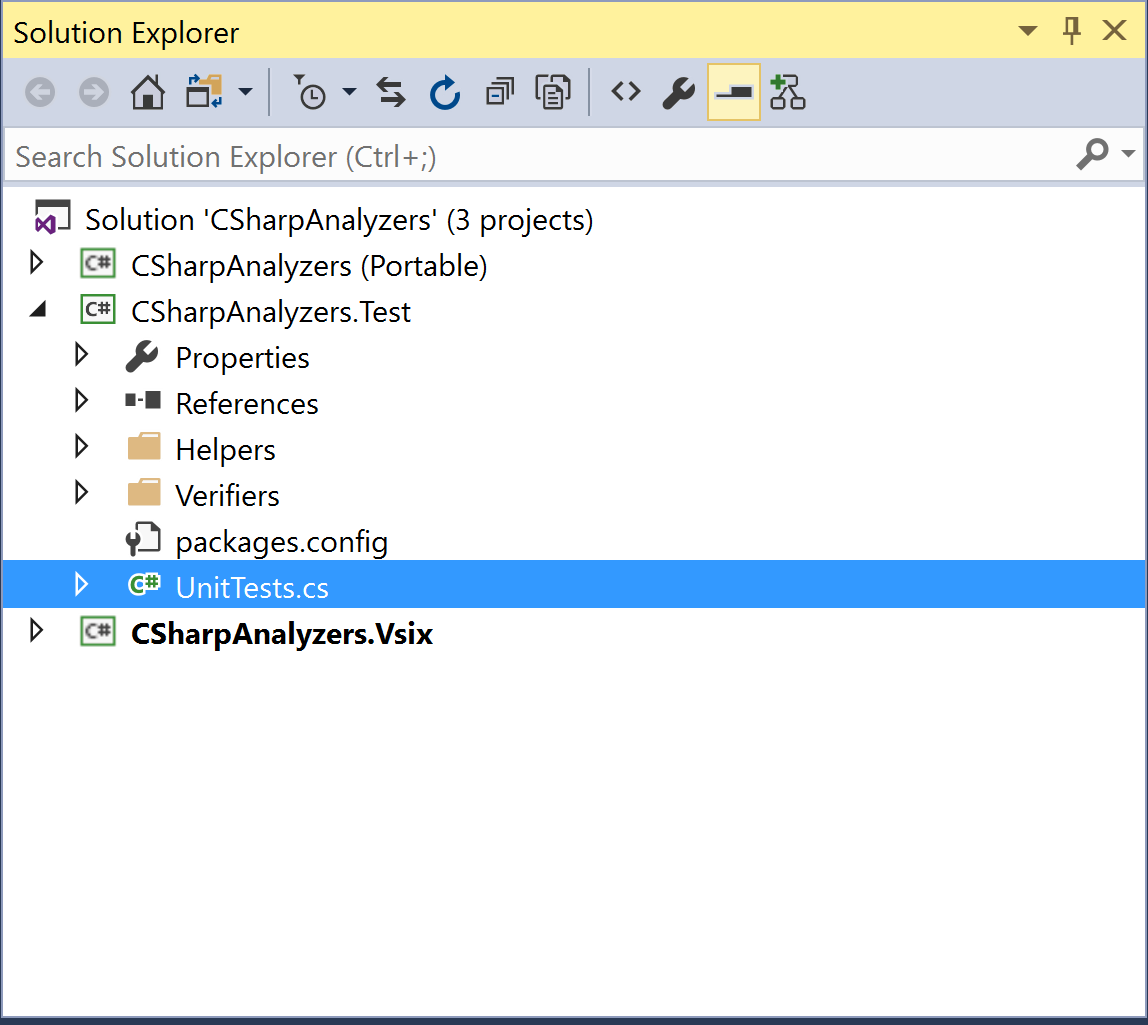Click C# icon of CSharpAnalyzers.Vsix
The width and height of the screenshot is (1148, 1025).
pyautogui.click(x=97, y=631)
